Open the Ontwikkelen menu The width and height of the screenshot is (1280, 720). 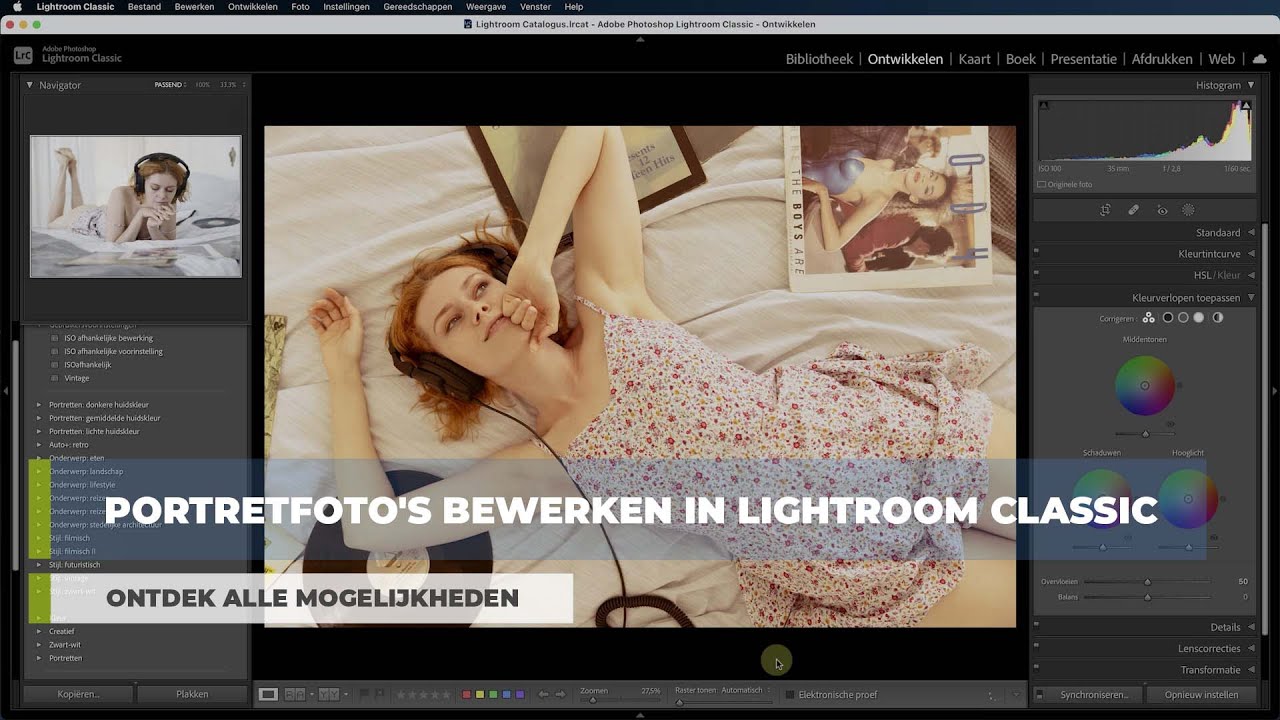[253, 7]
